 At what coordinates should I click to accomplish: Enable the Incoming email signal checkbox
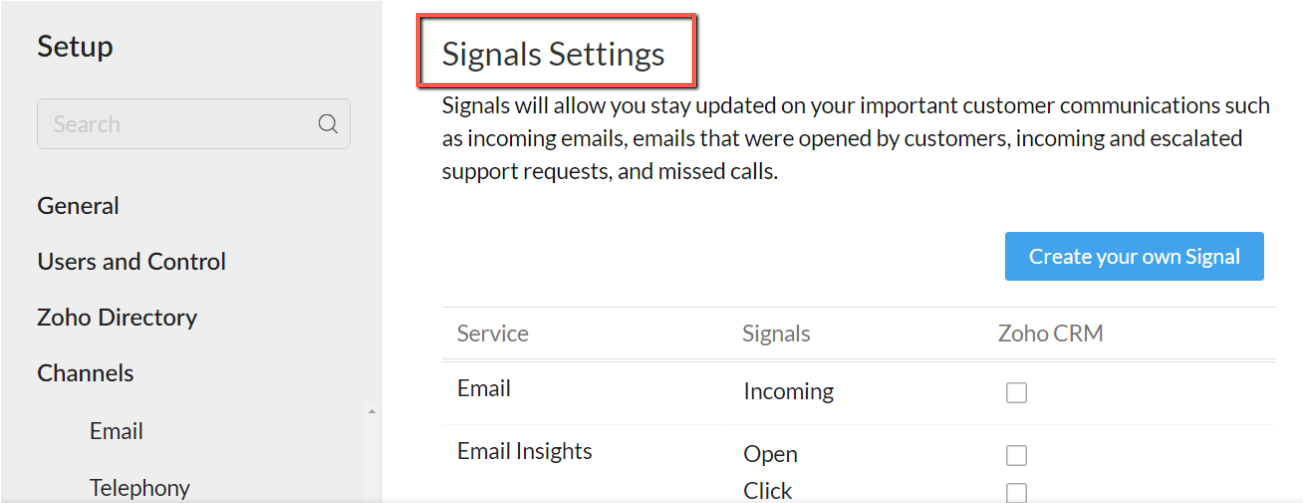(x=1016, y=393)
